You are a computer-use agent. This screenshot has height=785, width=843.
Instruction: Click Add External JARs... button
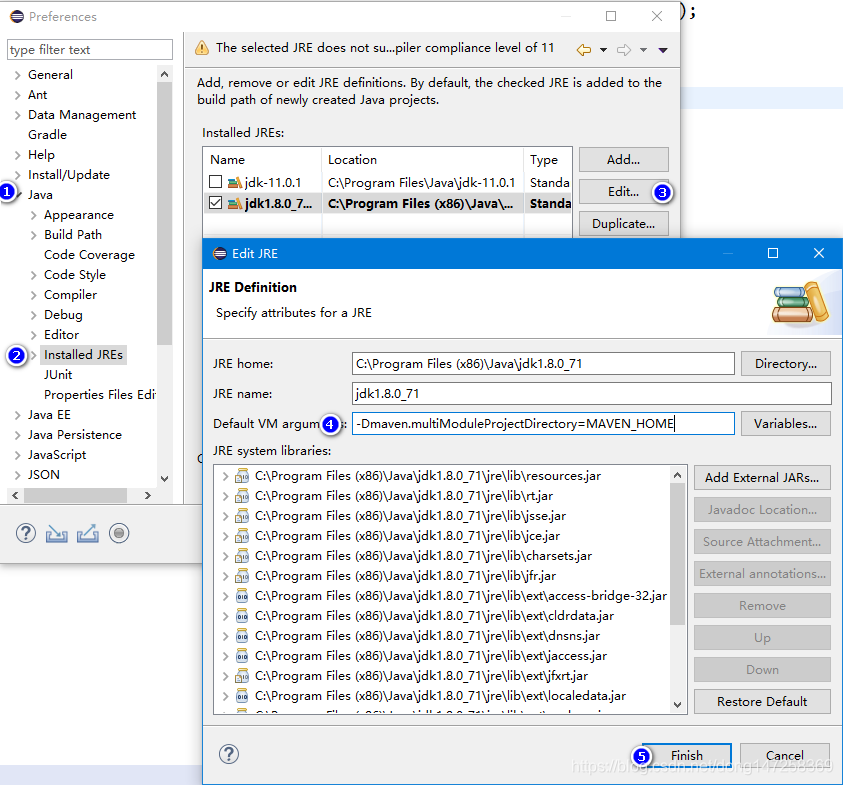[762, 477]
